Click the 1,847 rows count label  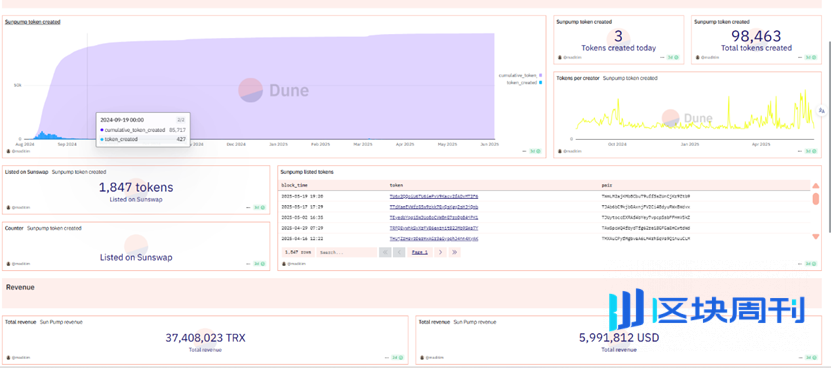pos(298,252)
